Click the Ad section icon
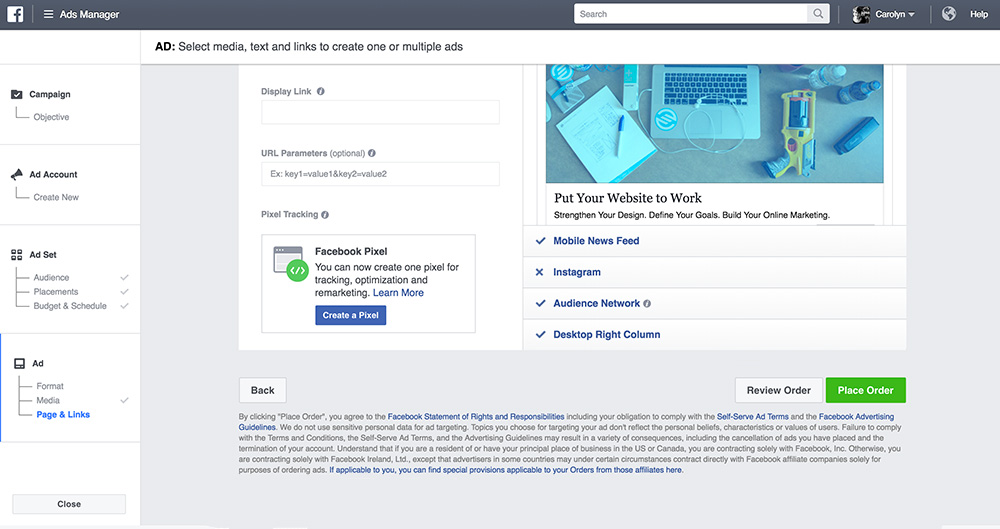This screenshot has height=529, width=1000. (x=20, y=363)
